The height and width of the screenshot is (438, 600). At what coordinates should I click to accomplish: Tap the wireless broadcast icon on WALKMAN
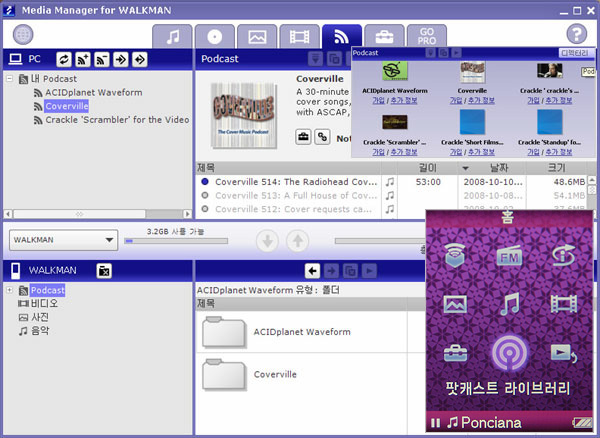pyautogui.click(x=455, y=255)
